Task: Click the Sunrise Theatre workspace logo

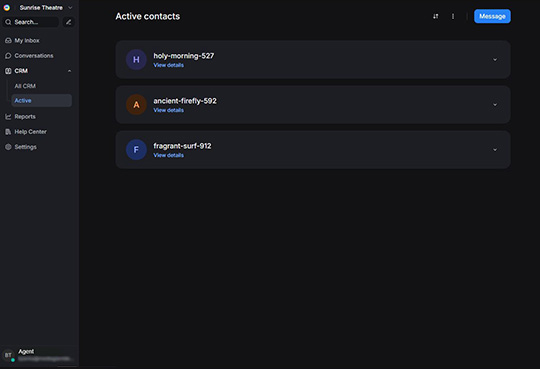Action: pos(7,8)
